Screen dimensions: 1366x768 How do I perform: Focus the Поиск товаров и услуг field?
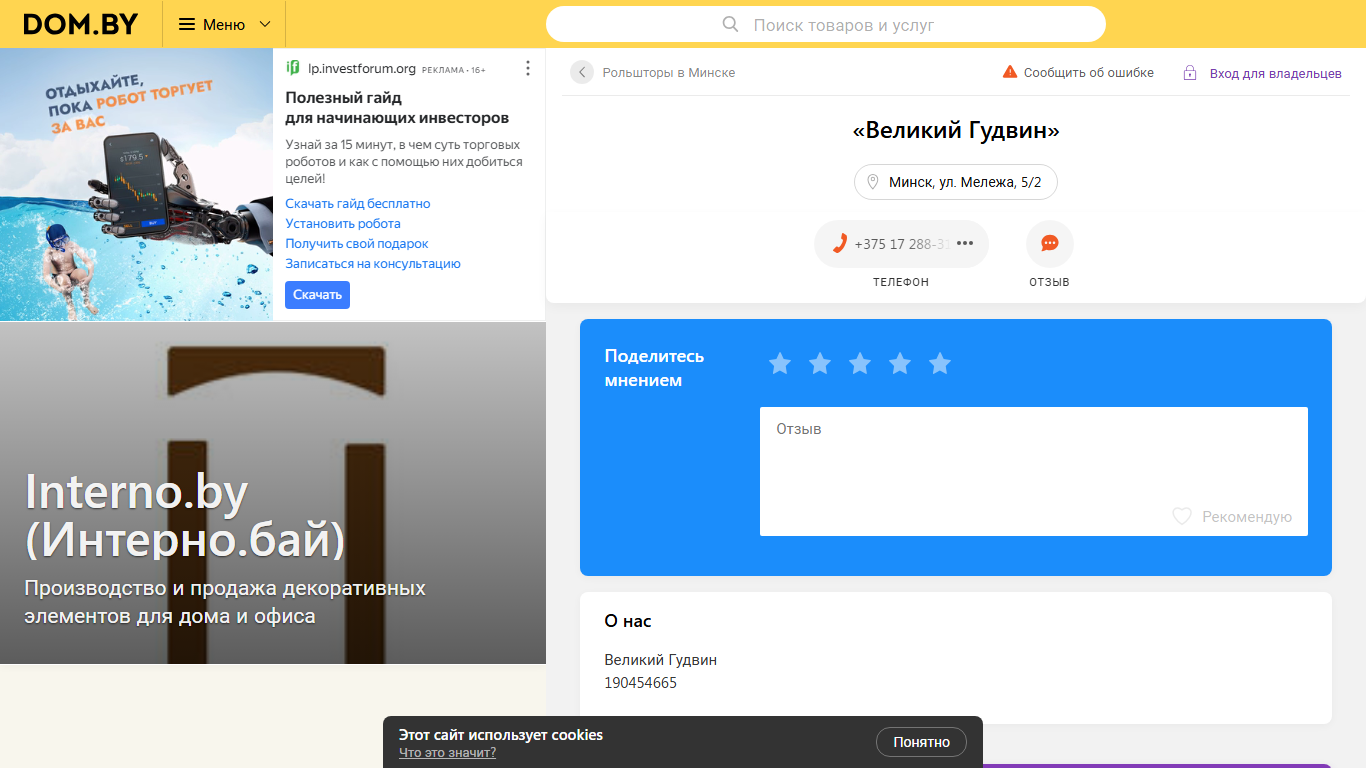click(826, 24)
